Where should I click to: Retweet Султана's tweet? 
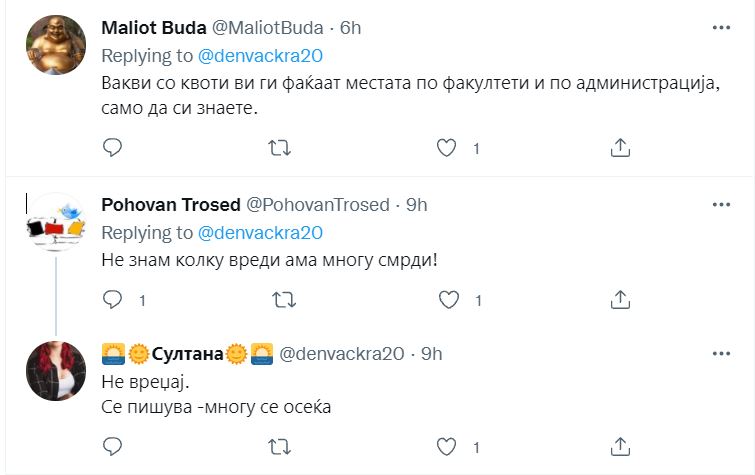pyautogui.click(x=282, y=447)
